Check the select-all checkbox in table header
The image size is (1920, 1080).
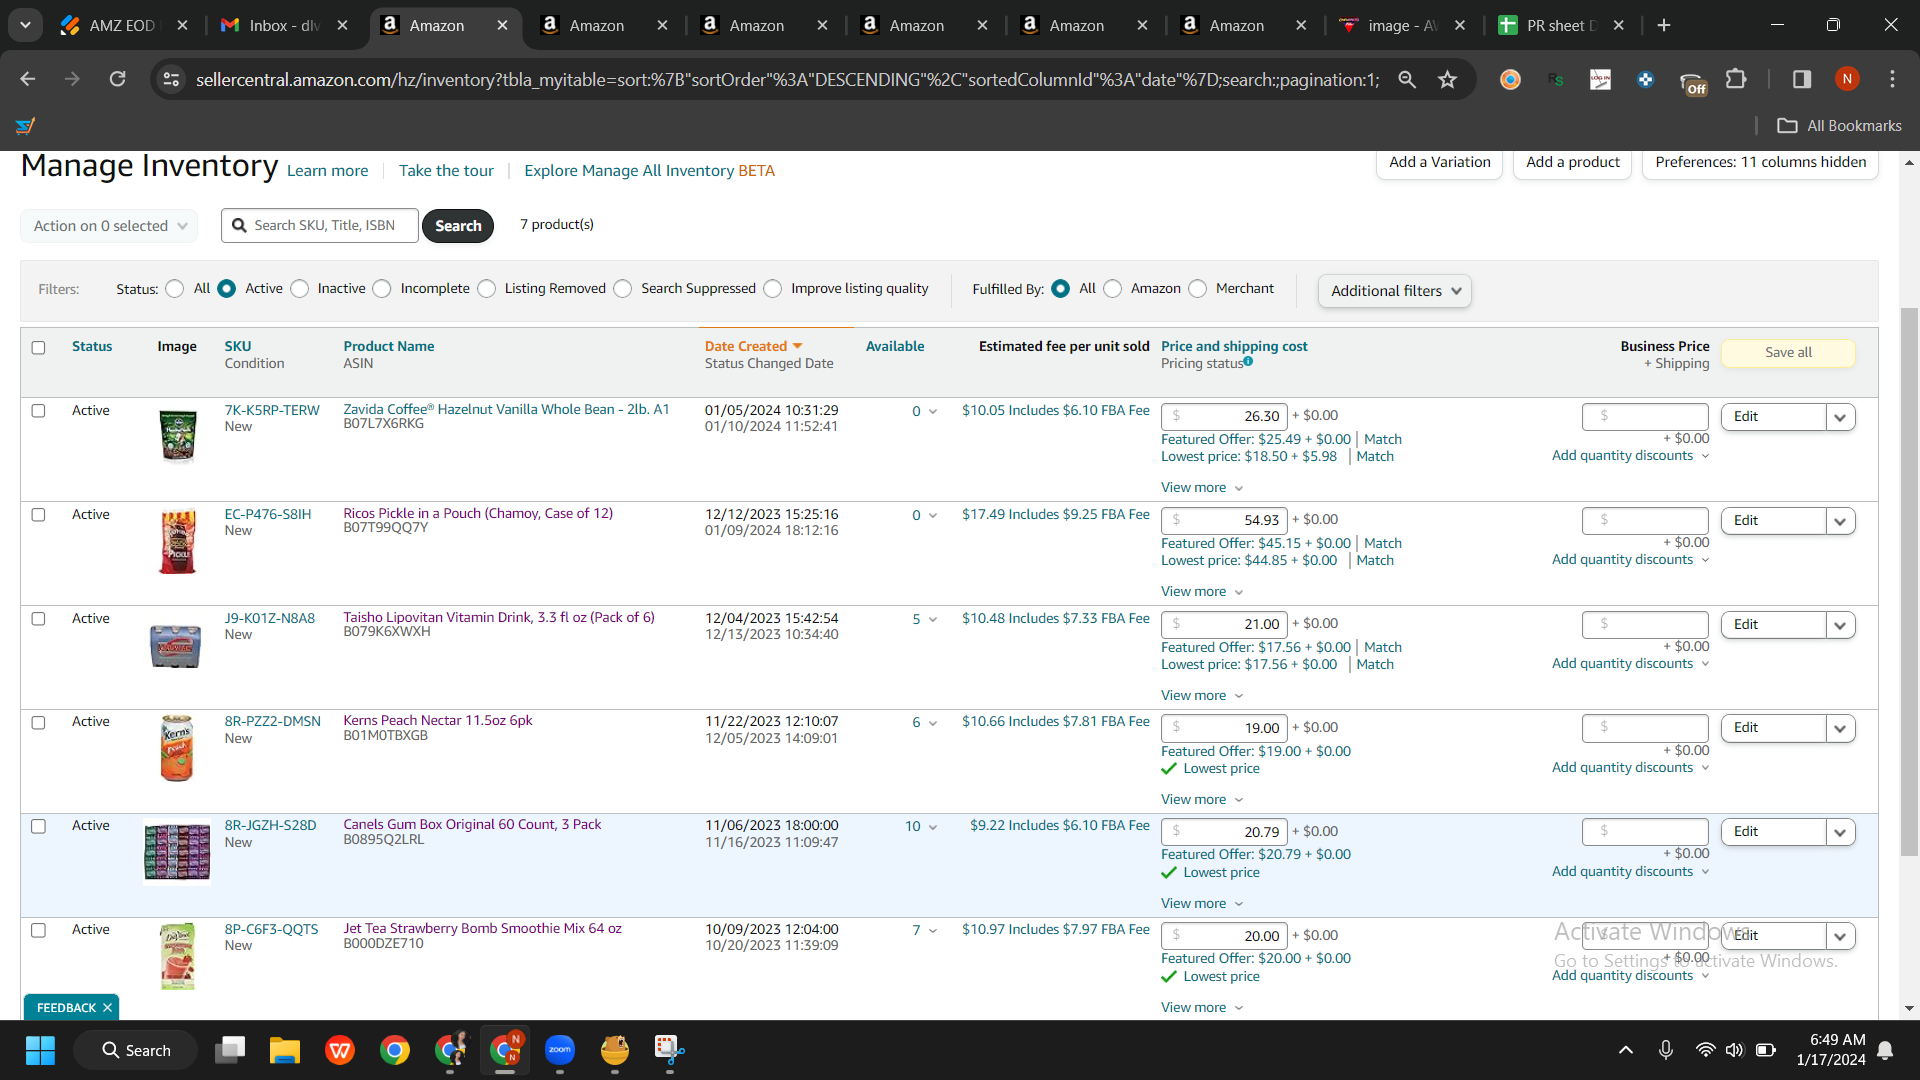pyautogui.click(x=38, y=348)
